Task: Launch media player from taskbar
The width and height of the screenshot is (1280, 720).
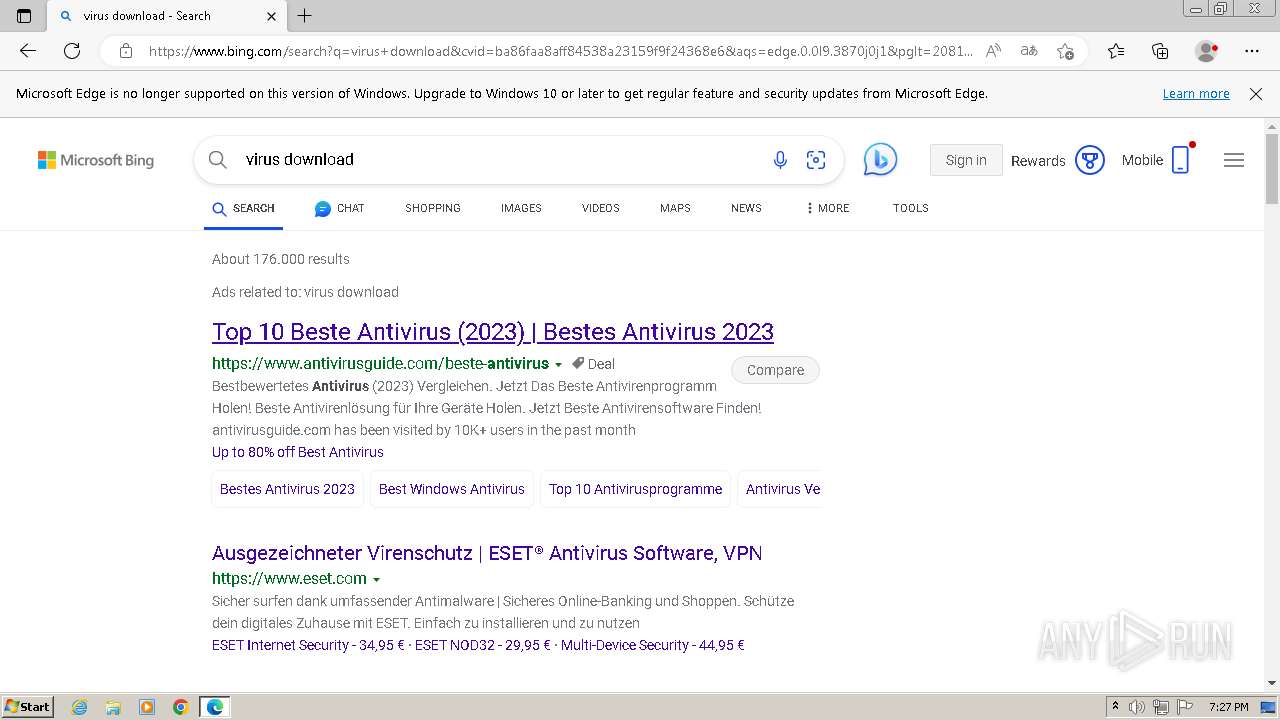Action: 147,707
